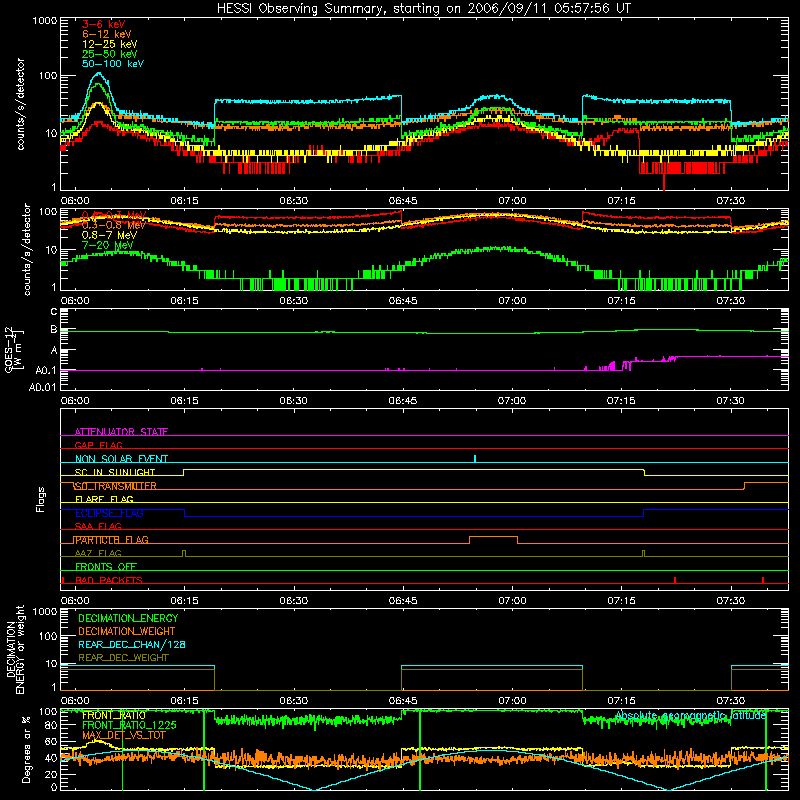Click 07:15 tick label under the GOES panel
Image resolution: width=800 pixels, height=800 pixels.
tap(621, 401)
